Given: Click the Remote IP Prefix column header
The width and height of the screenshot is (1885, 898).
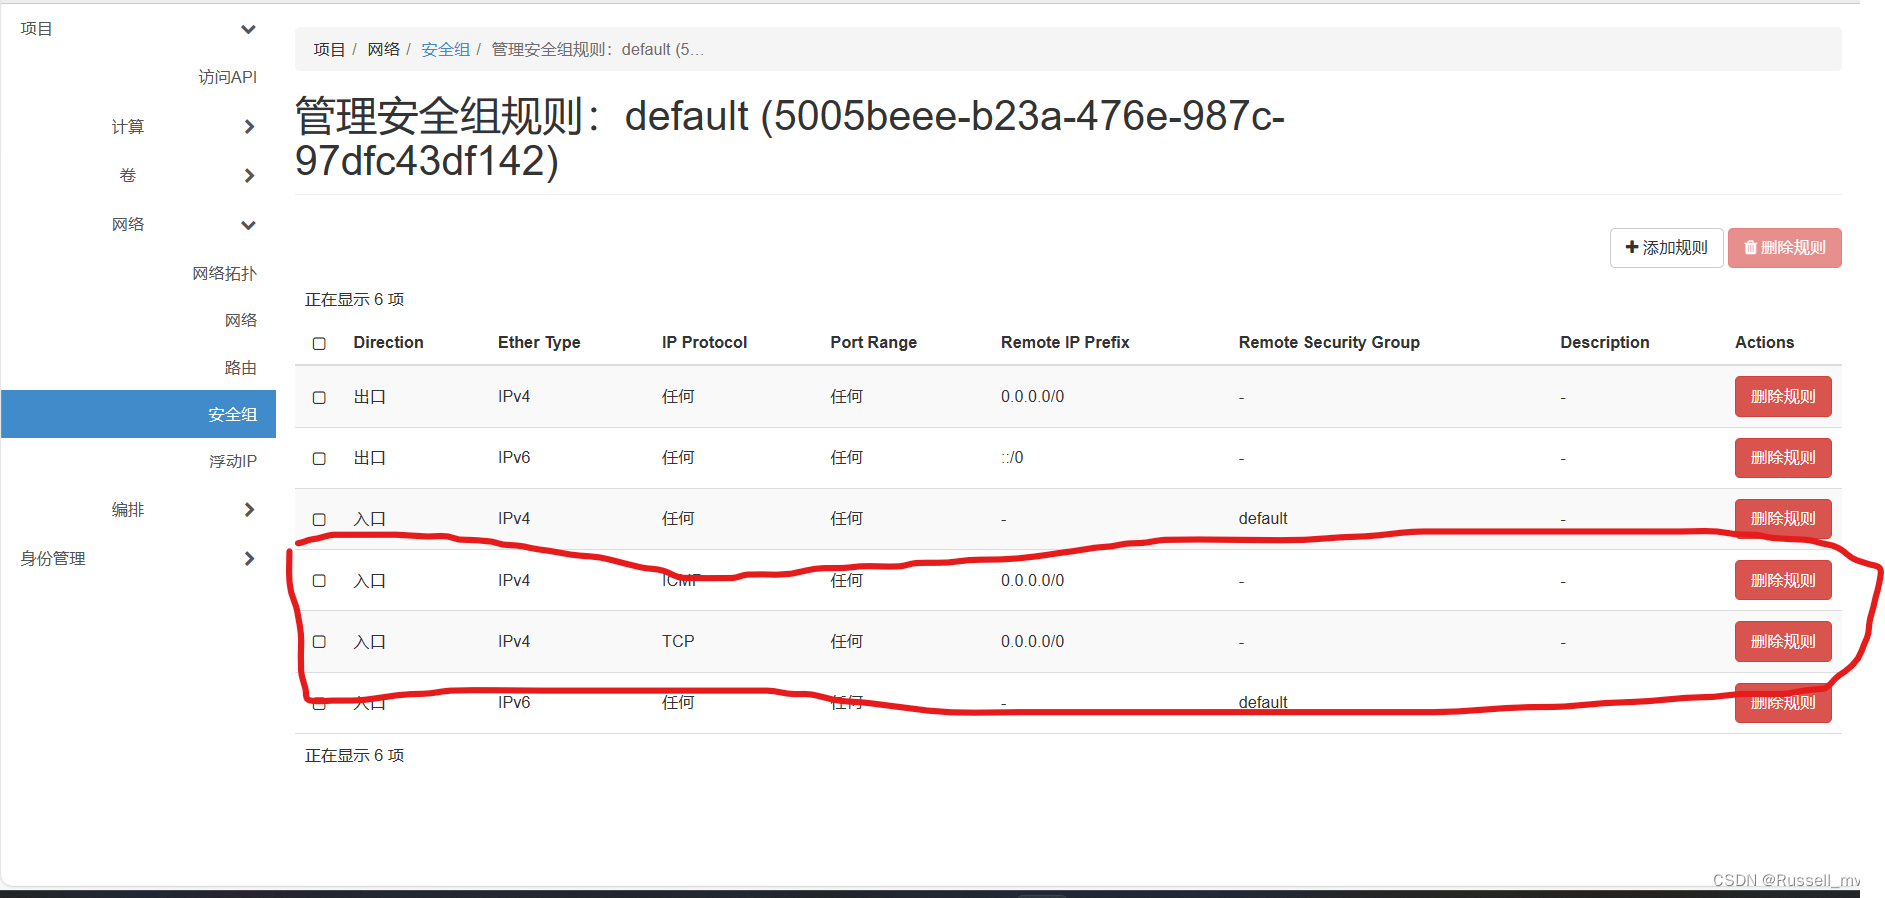Looking at the screenshot, I should click(x=1065, y=342).
